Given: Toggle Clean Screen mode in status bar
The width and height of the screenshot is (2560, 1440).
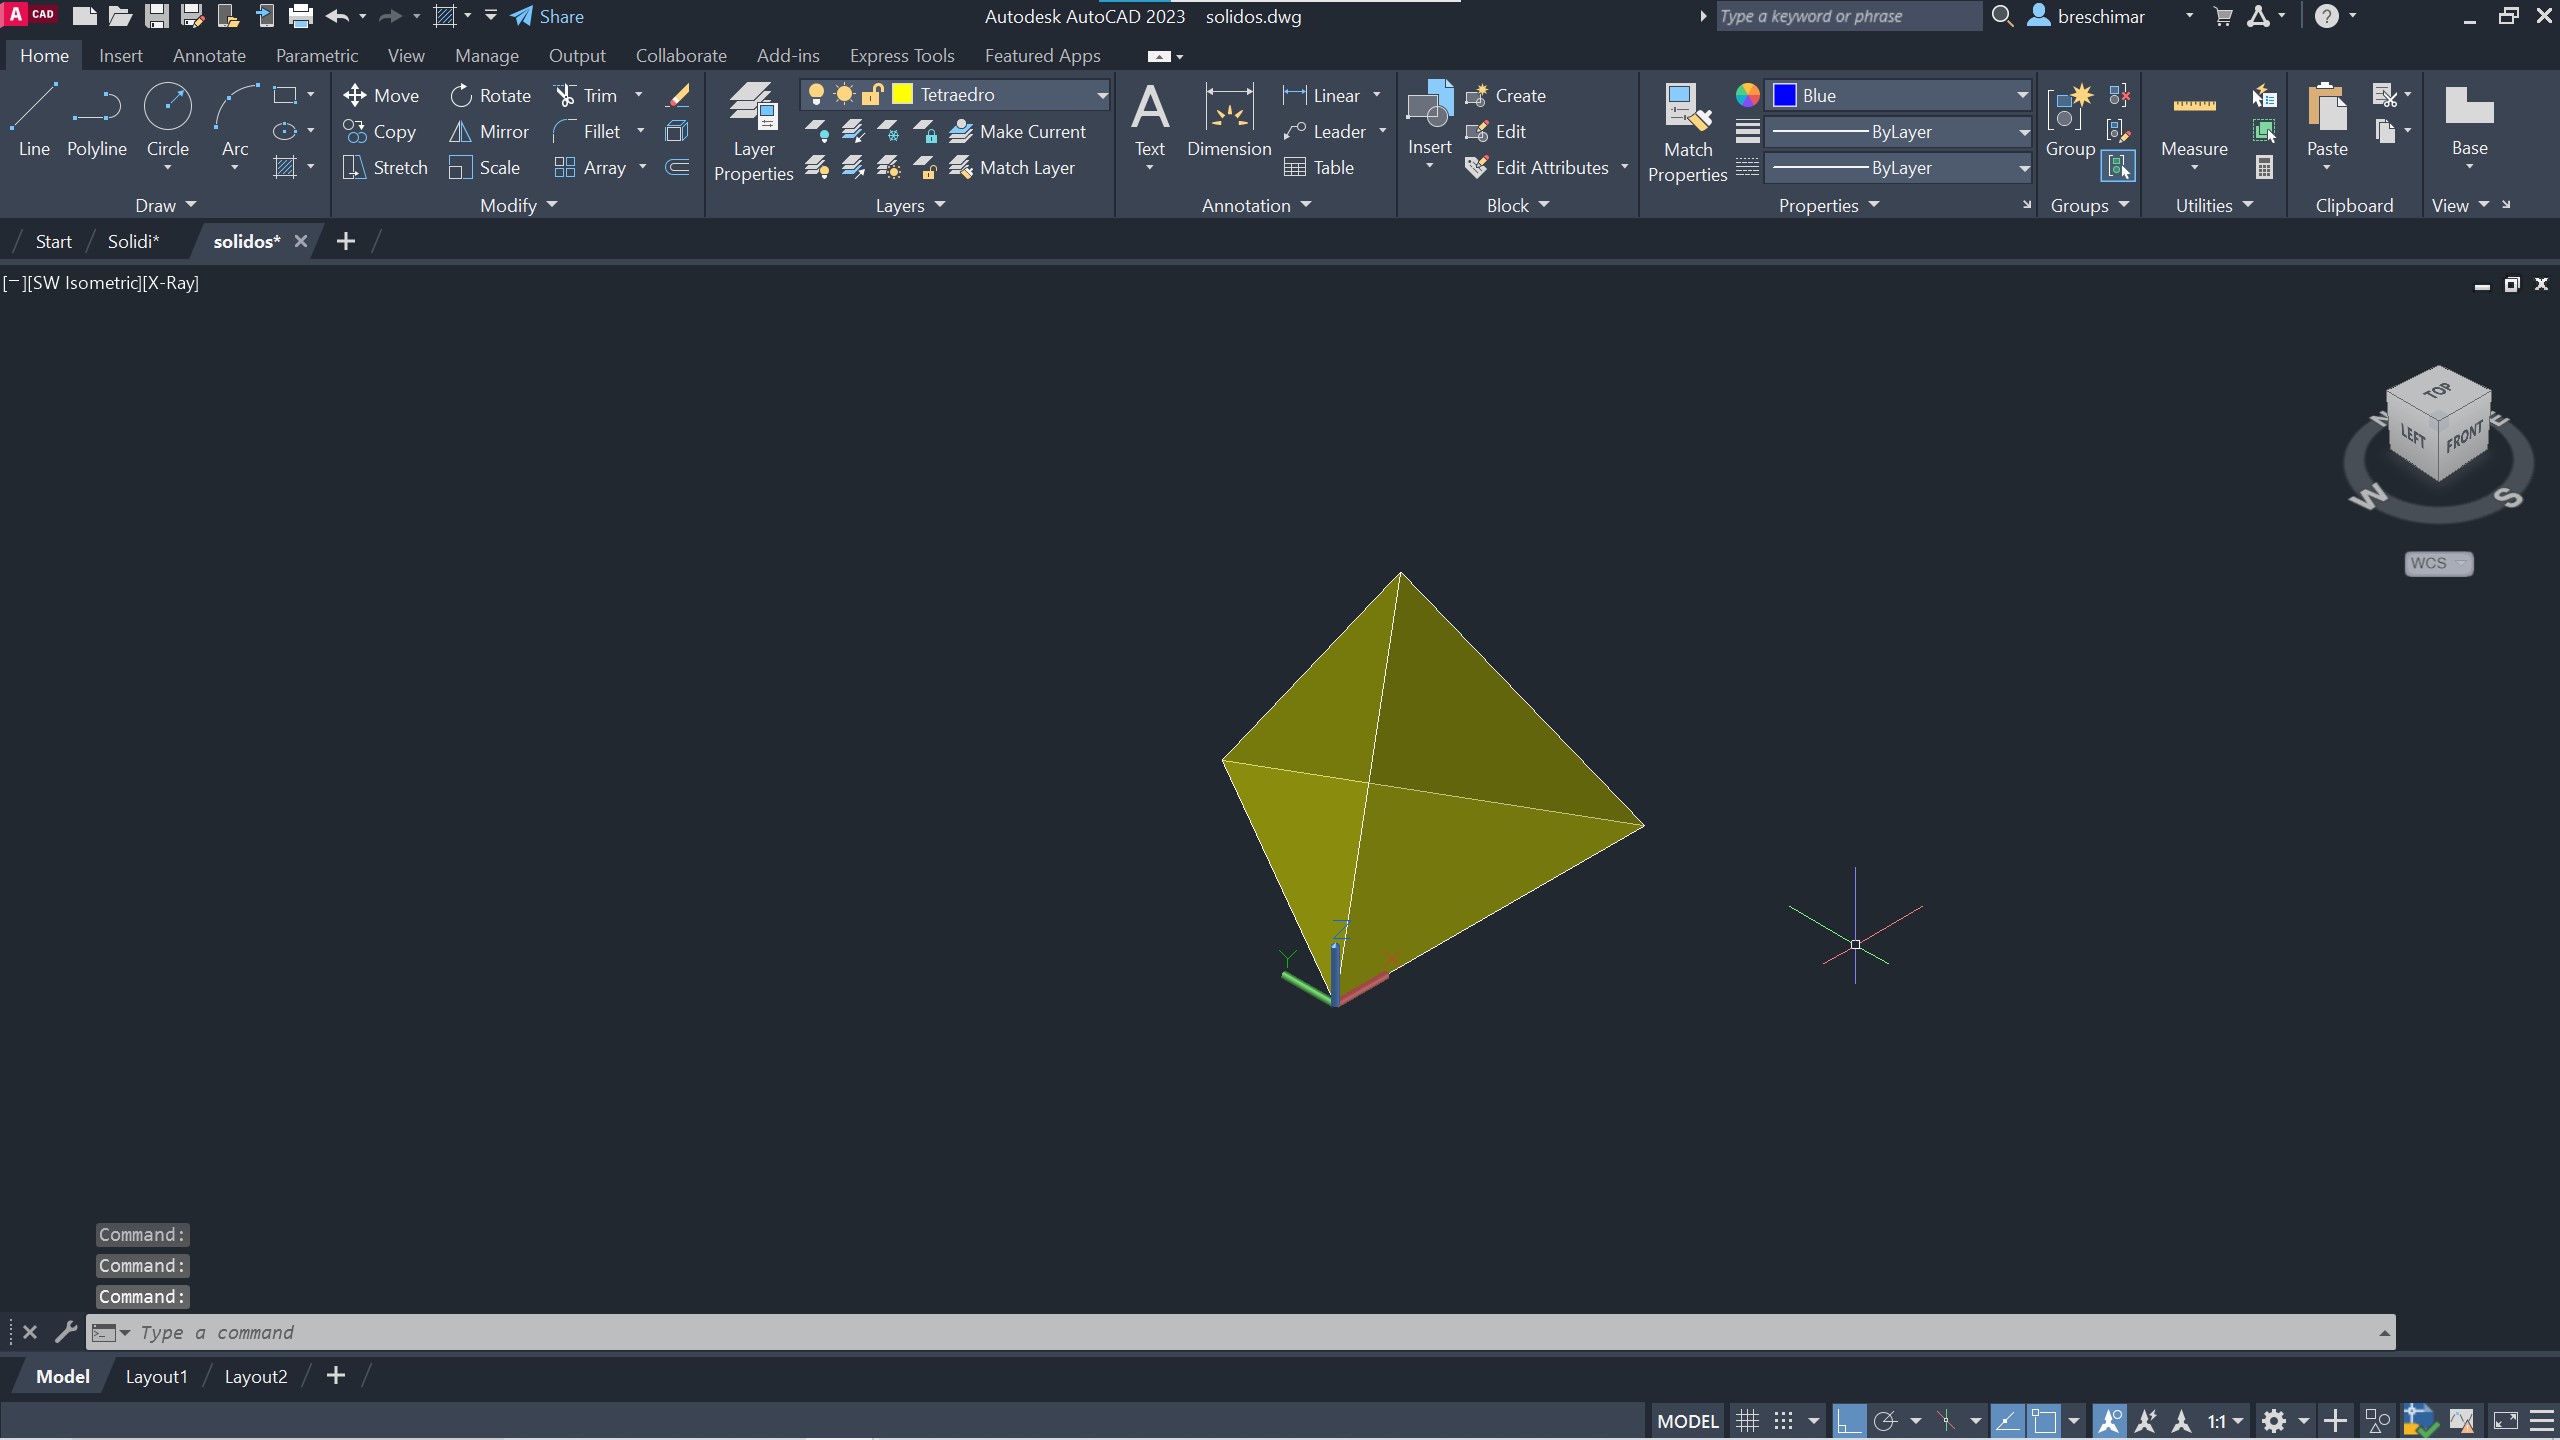Looking at the screenshot, I should [2506, 1420].
